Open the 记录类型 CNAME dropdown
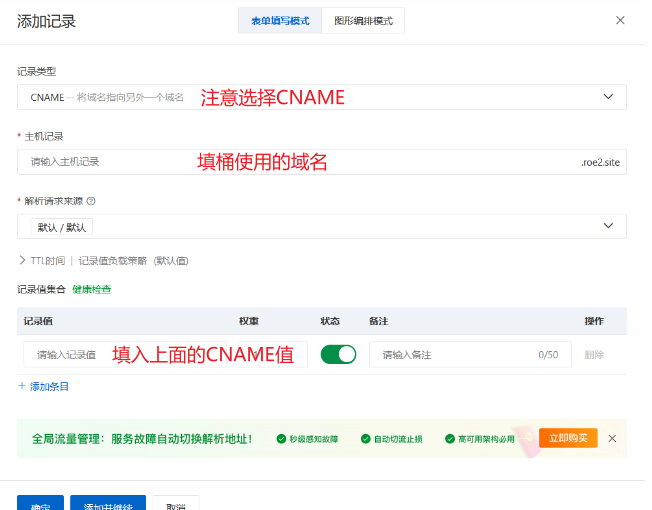 pos(608,97)
